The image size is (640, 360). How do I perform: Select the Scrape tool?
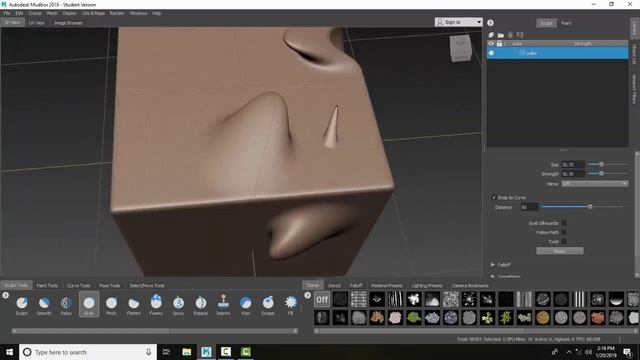point(268,305)
